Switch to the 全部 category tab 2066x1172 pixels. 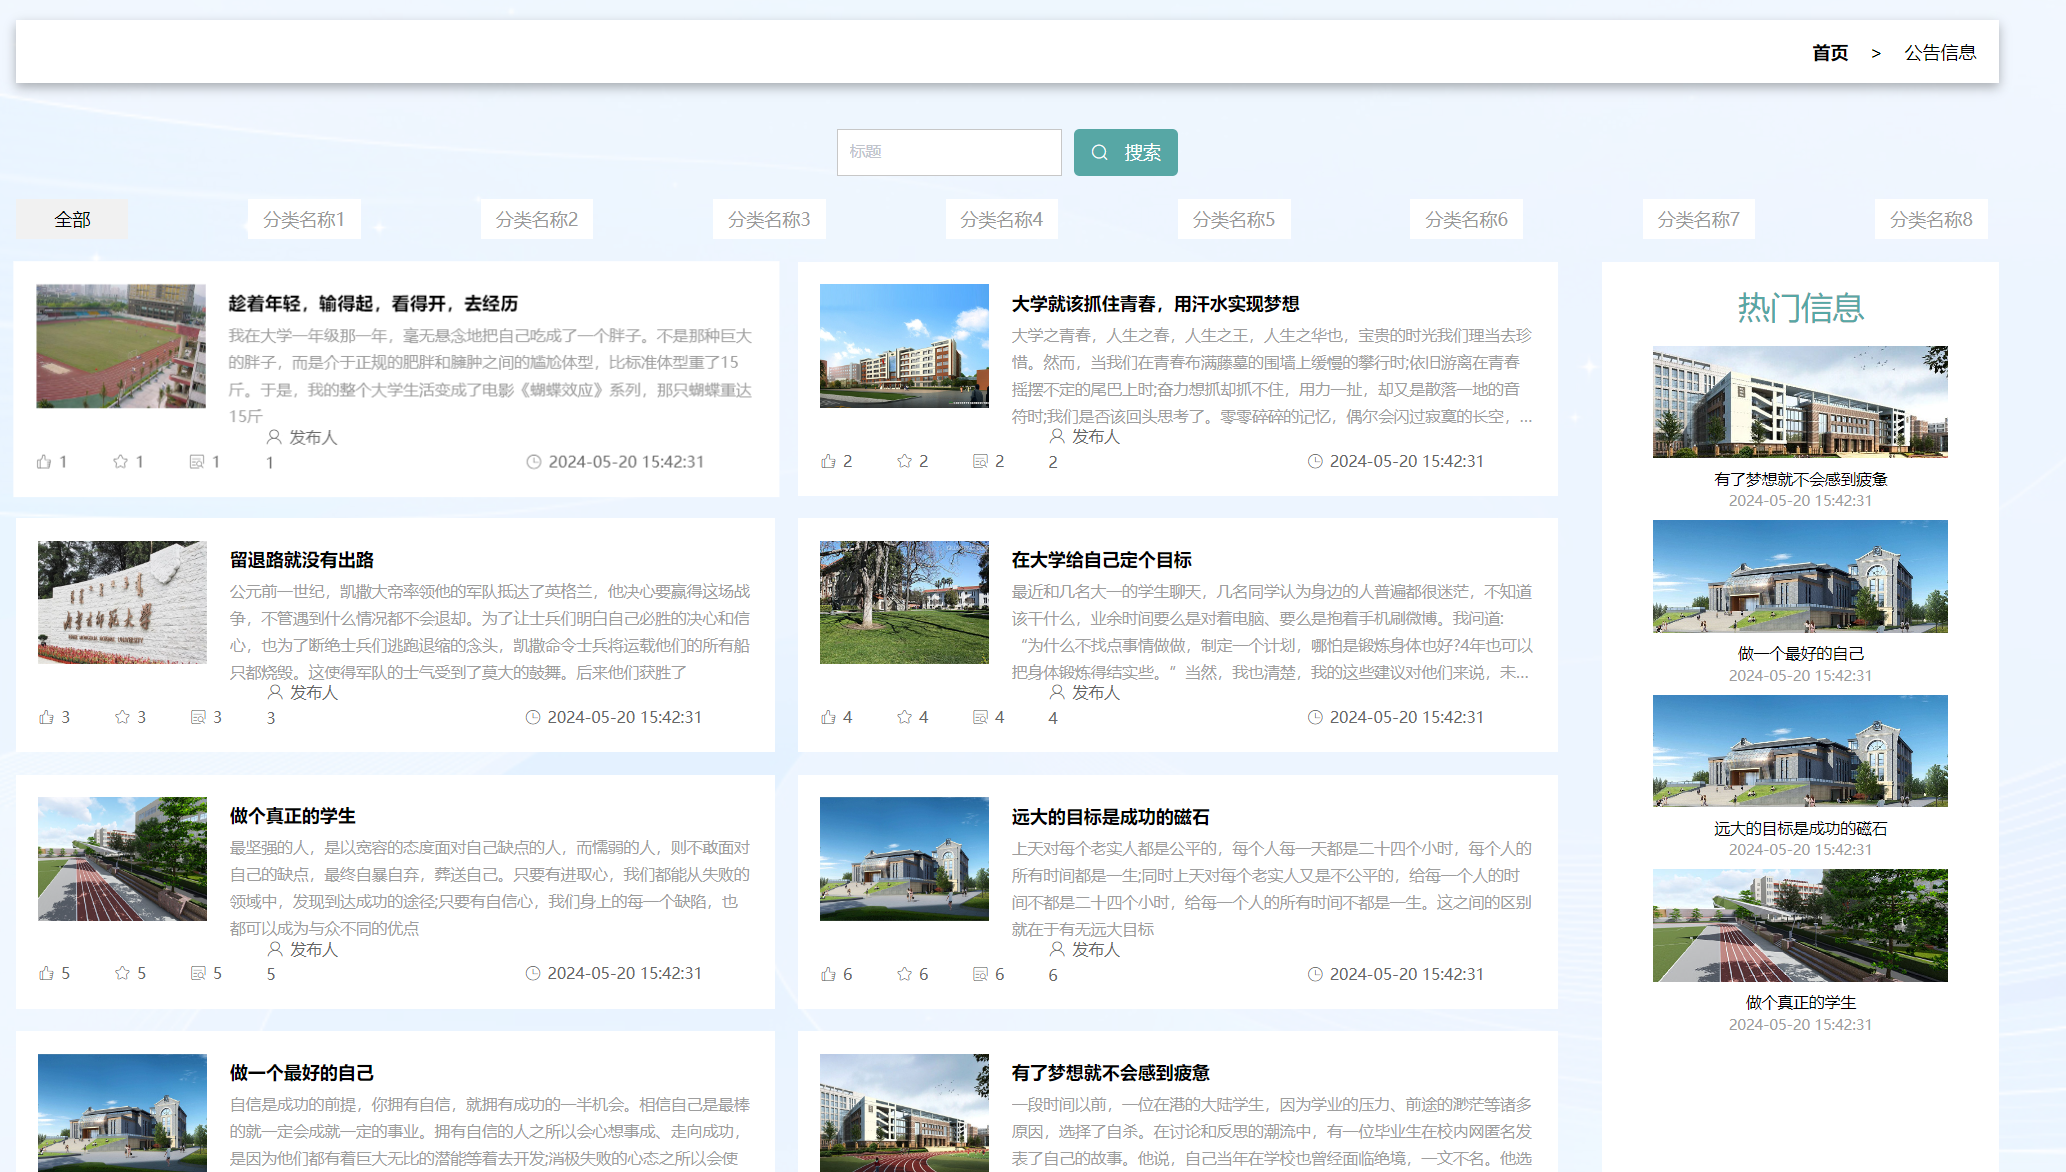click(x=71, y=219)
